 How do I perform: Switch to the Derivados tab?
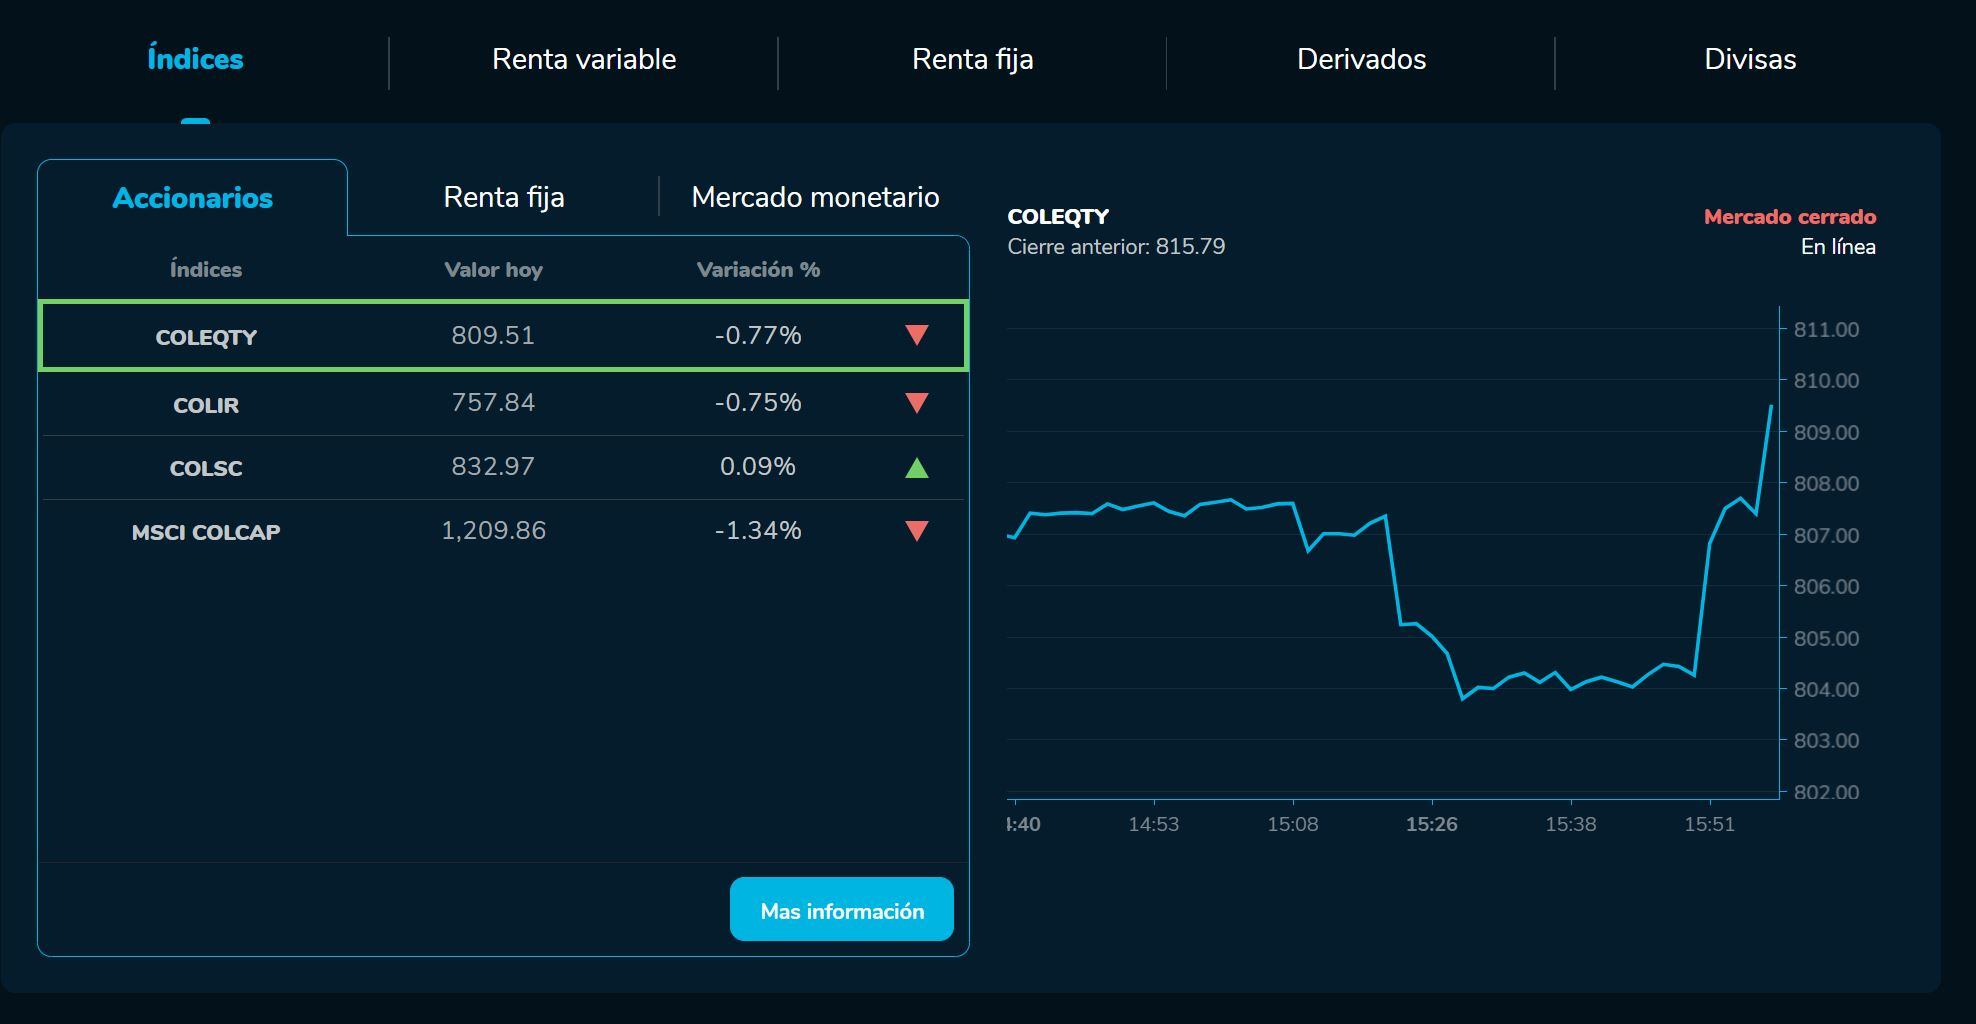coord(1361,59)
